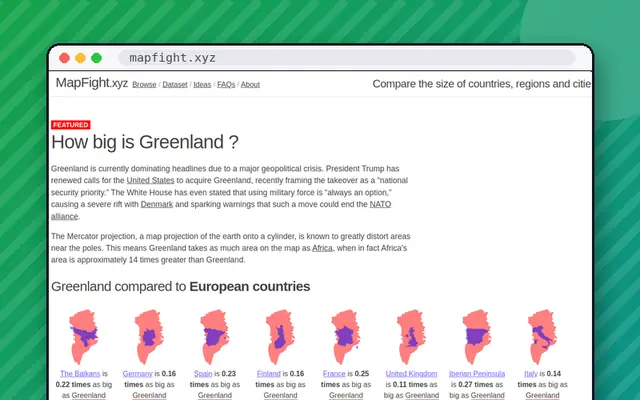Open the France comparison map thumbnail
Viewport: 640px width, 400px height.
[346, 337]
